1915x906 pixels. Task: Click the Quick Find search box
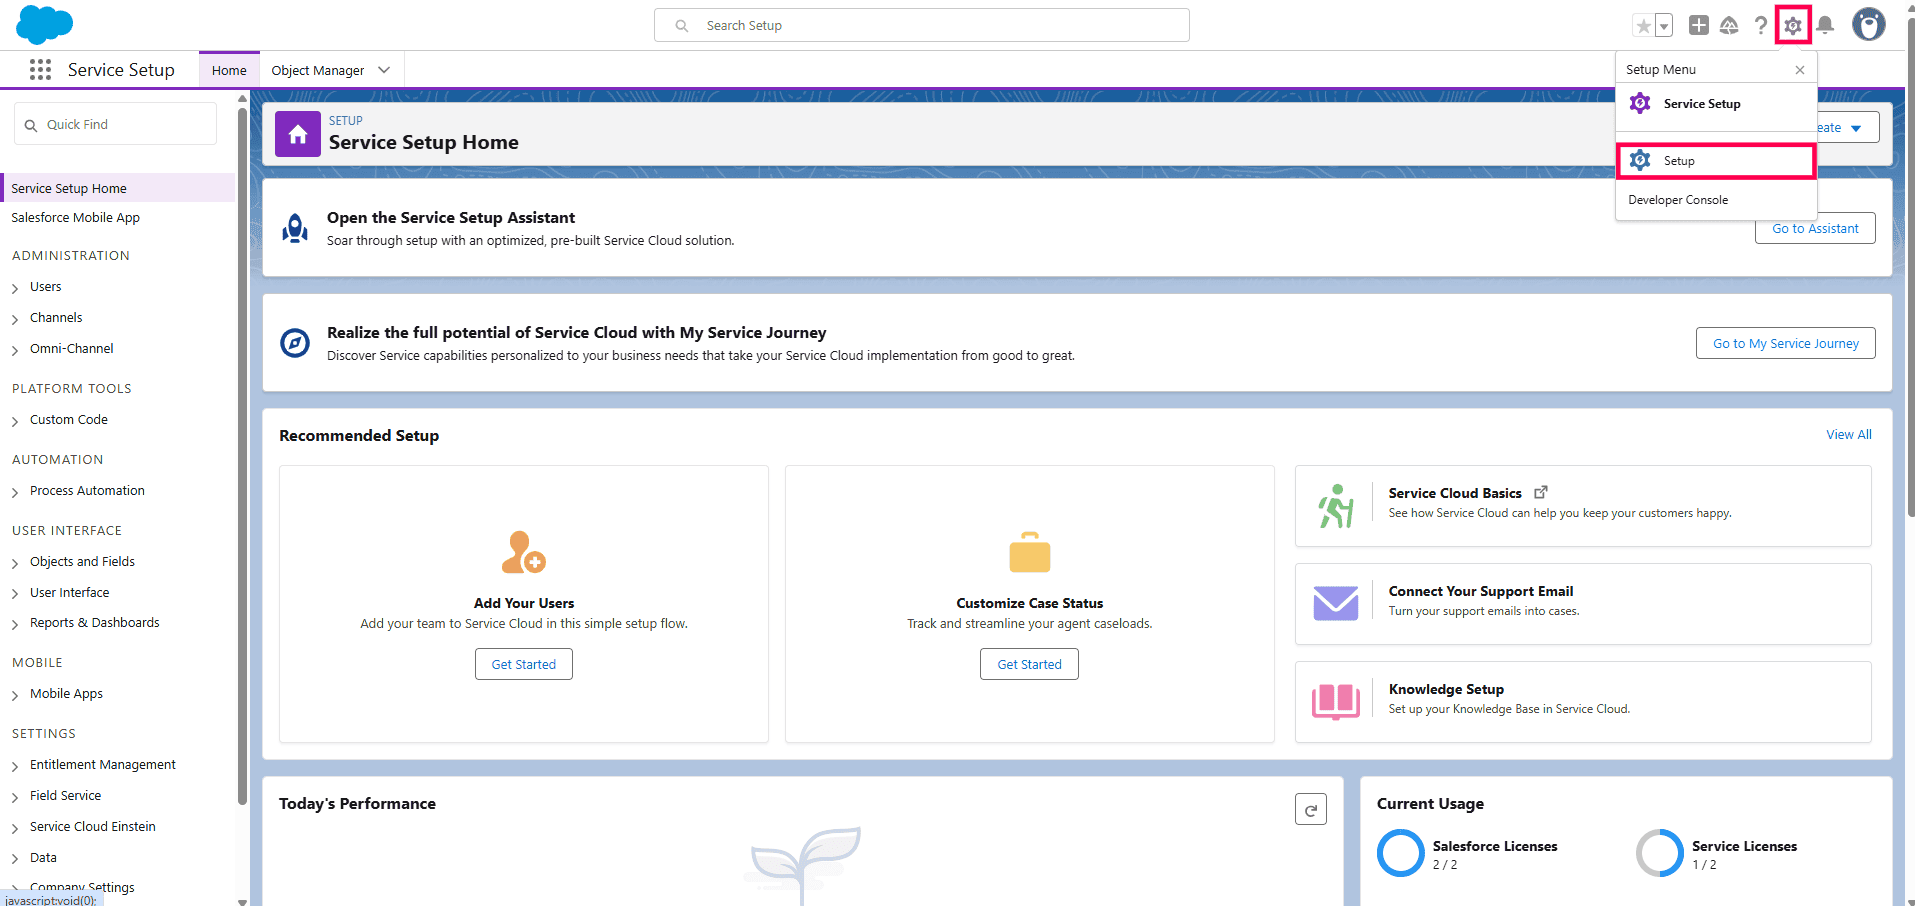click(x=115, y=123)
